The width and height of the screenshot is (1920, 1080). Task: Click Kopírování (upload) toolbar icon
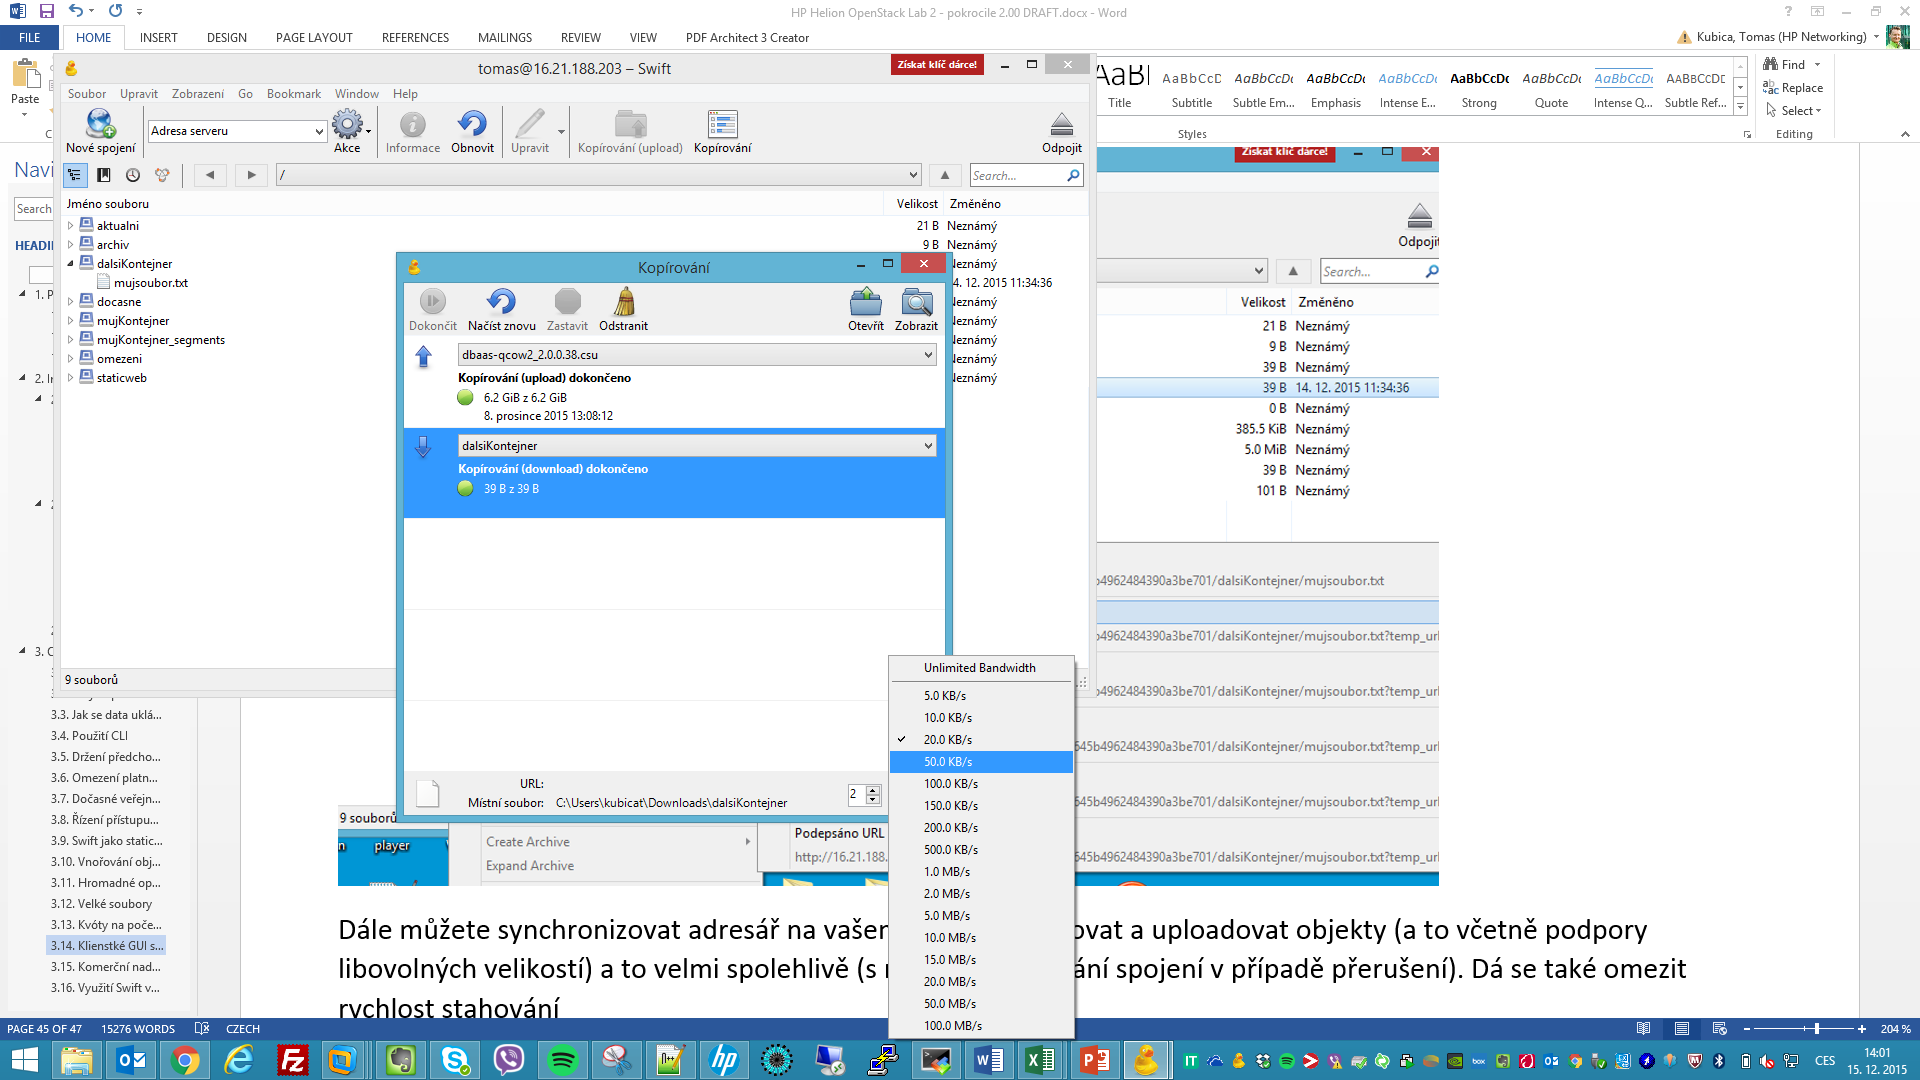(x=630, y=124)
